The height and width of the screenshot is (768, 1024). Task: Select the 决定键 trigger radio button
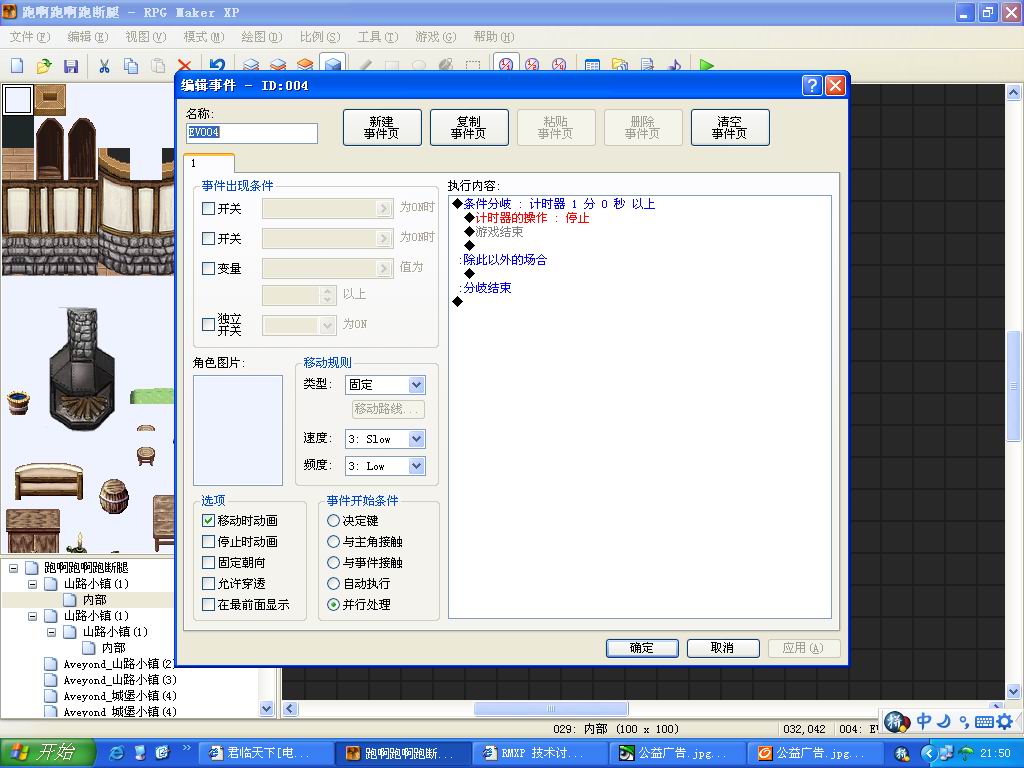click(x=334, y=520)
